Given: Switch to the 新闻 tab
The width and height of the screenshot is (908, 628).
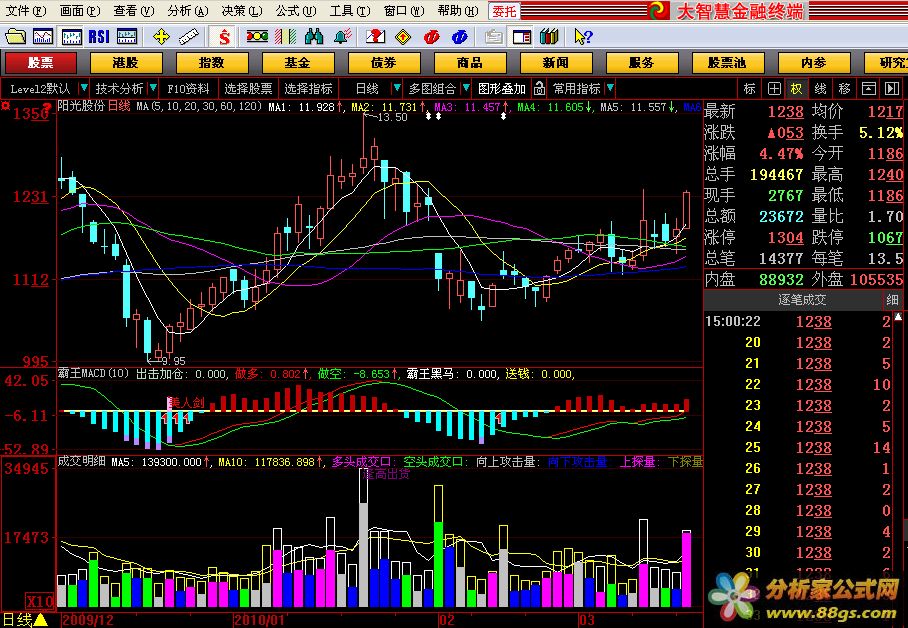Looking at the screenshot, I should click(x=556, y=63).
